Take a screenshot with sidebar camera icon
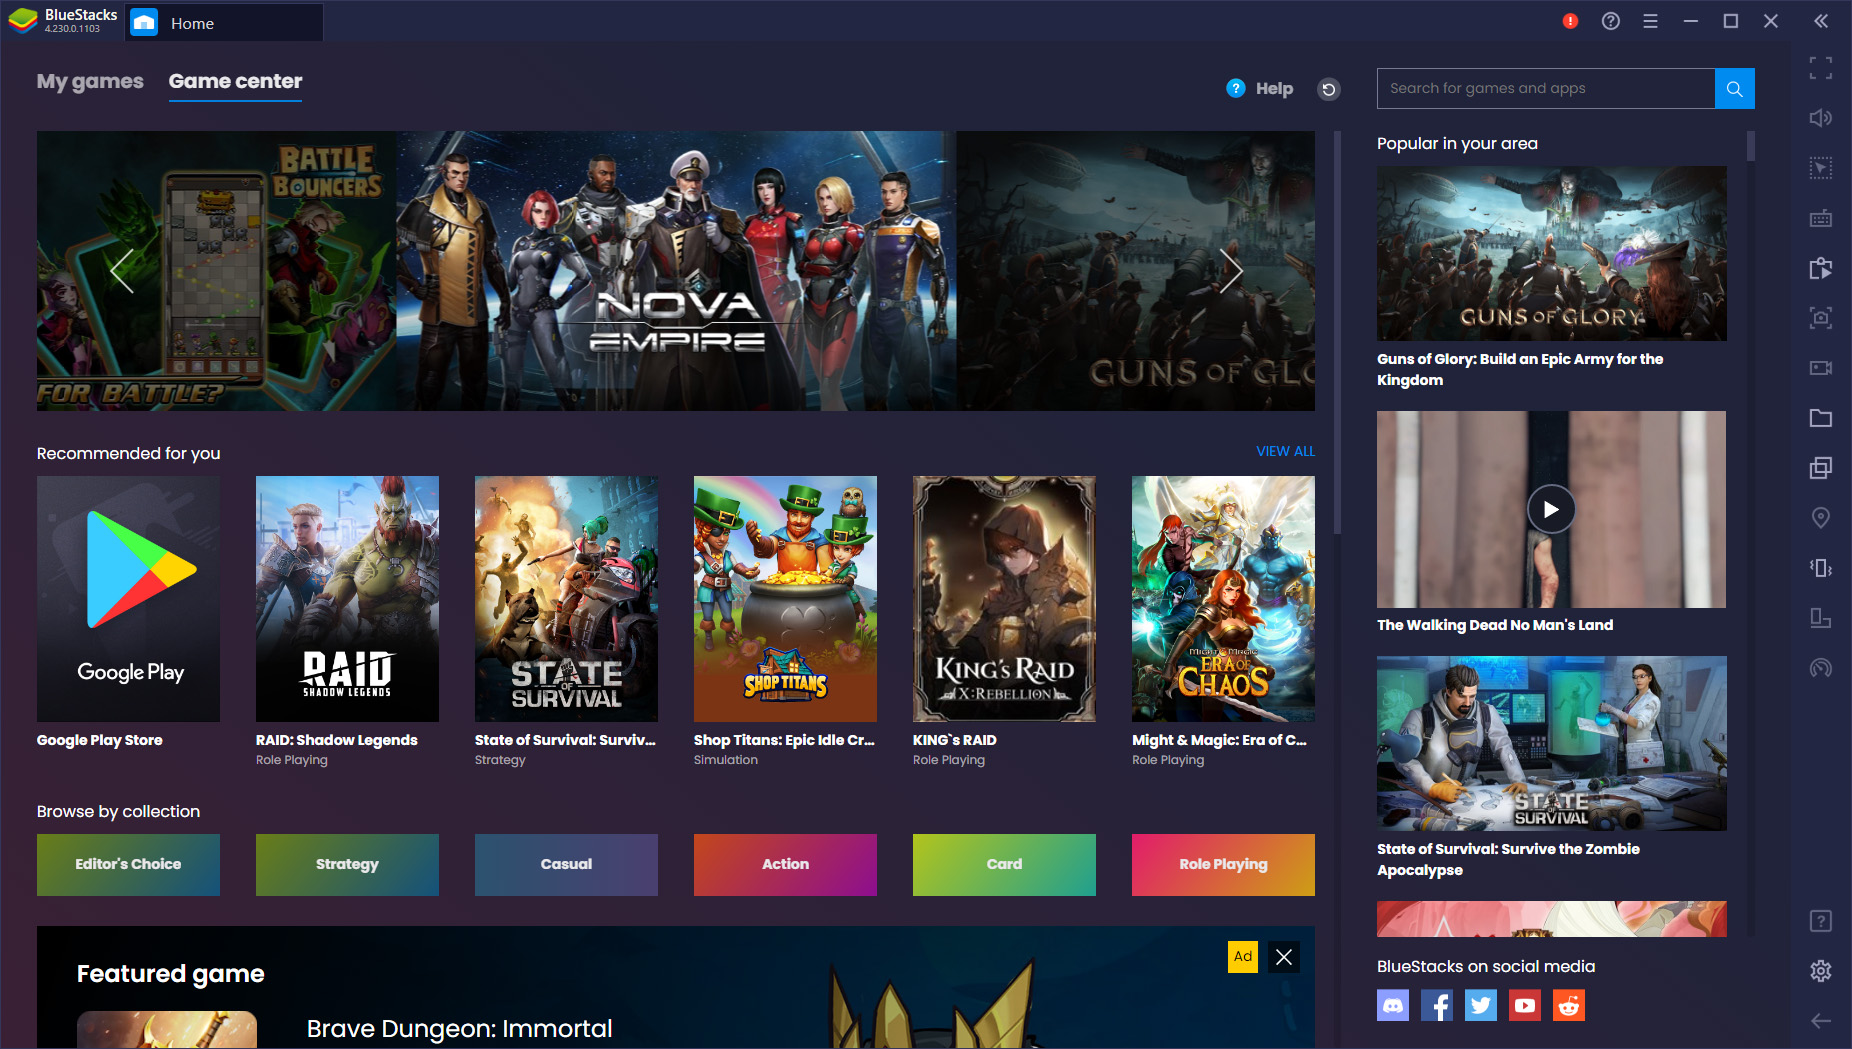 (1821, 318)
